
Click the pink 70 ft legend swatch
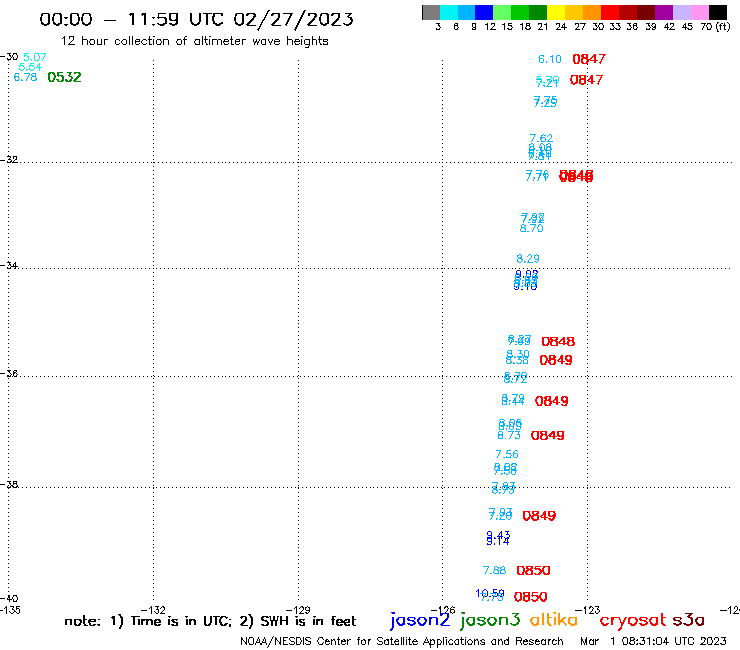[x=699, y=12]
